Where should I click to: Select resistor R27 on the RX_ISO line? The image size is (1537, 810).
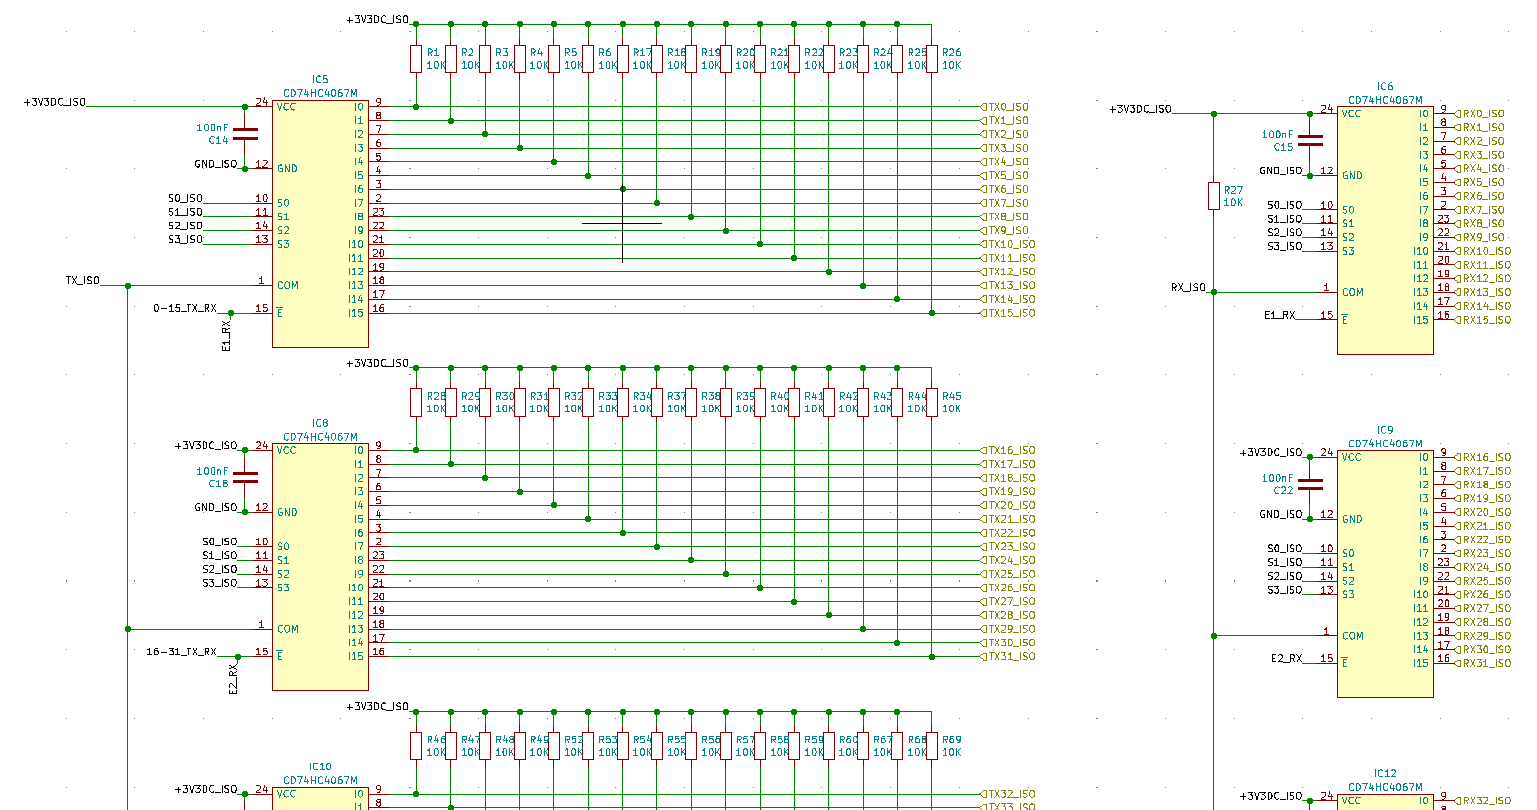pos(1214,196)
